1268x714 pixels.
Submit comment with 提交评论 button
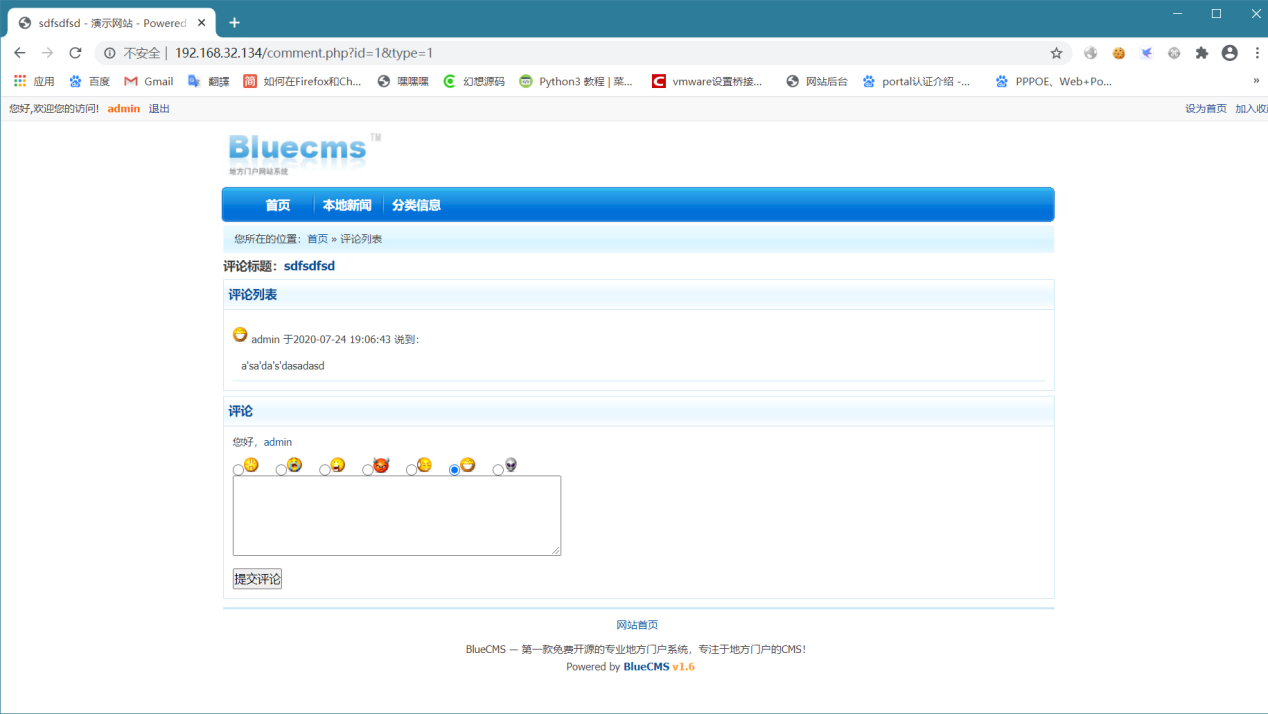tap(257, 579)
